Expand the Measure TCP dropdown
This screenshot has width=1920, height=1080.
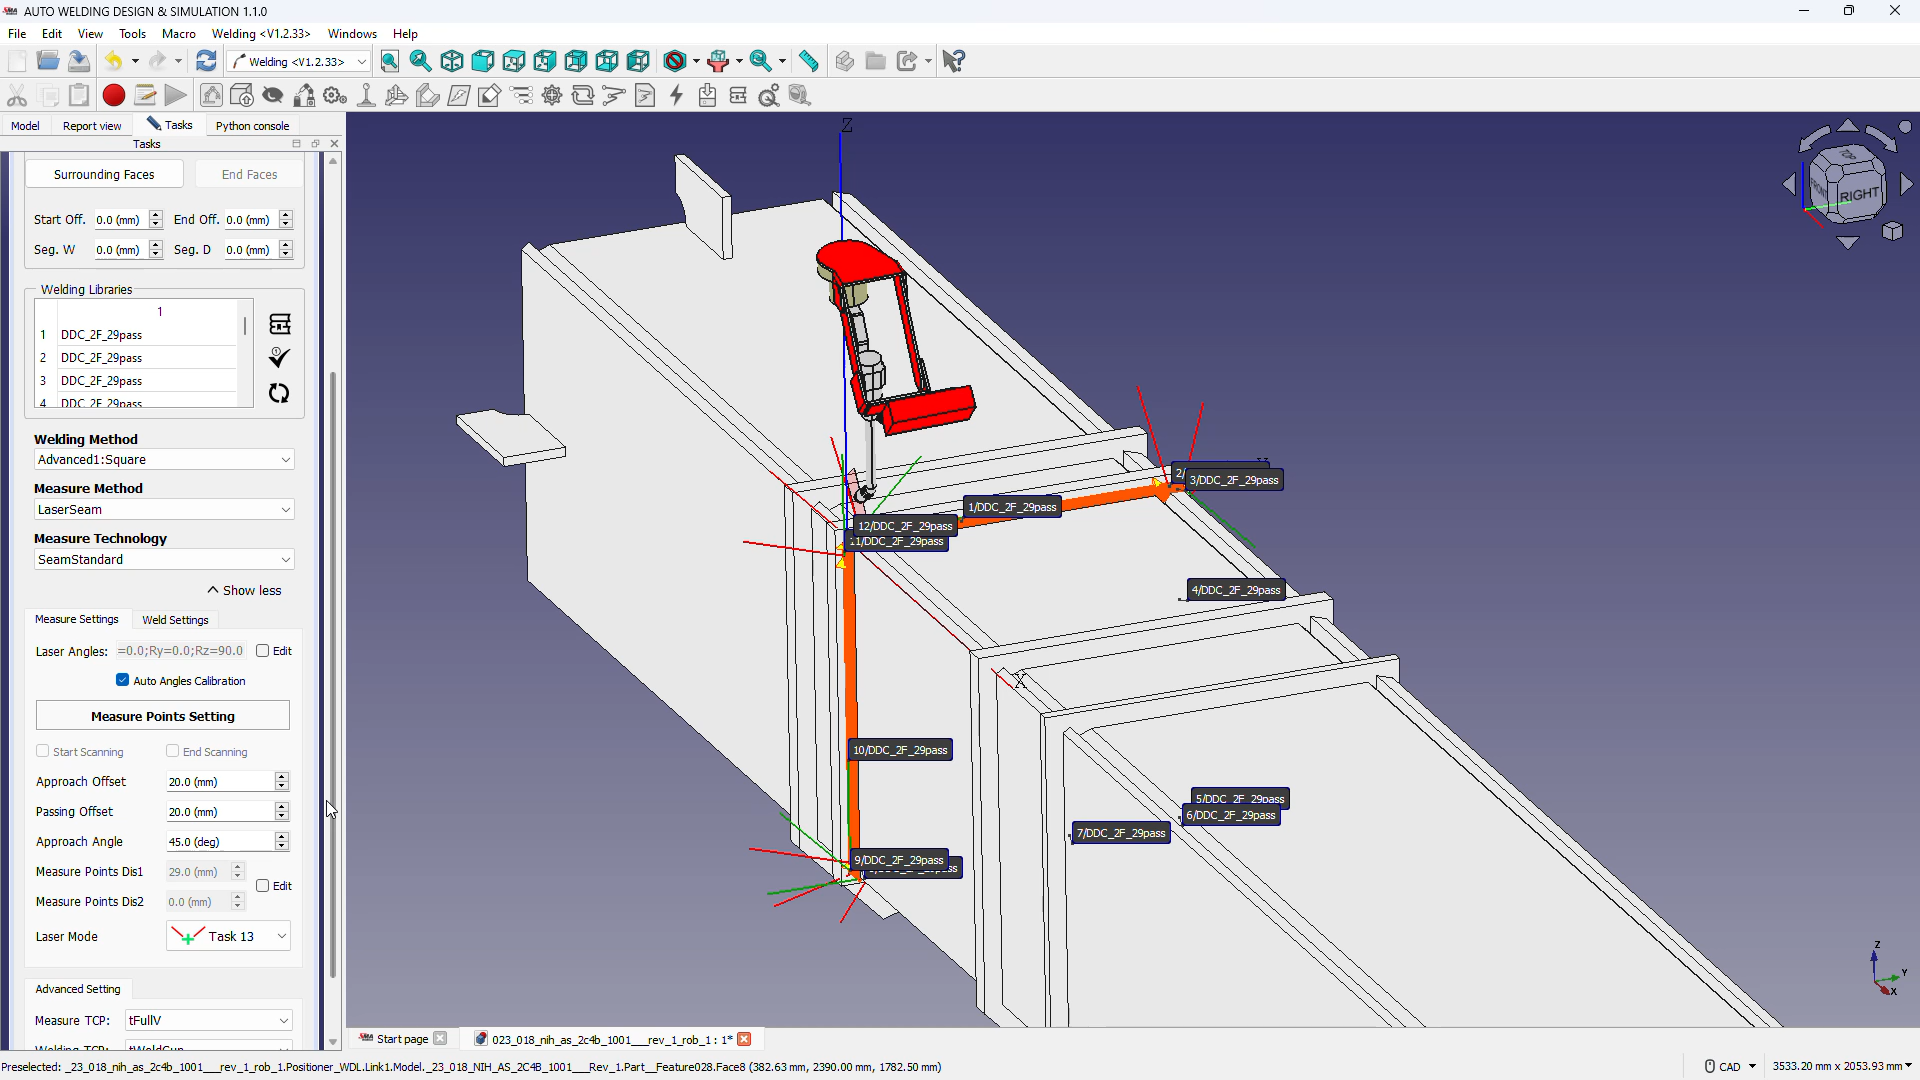point(208,1020)
